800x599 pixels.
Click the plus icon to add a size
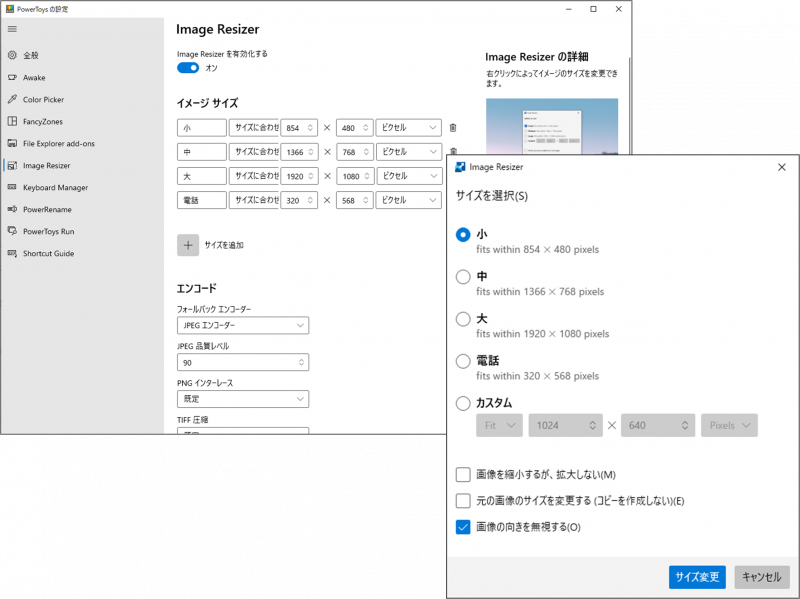pos(188,245)
